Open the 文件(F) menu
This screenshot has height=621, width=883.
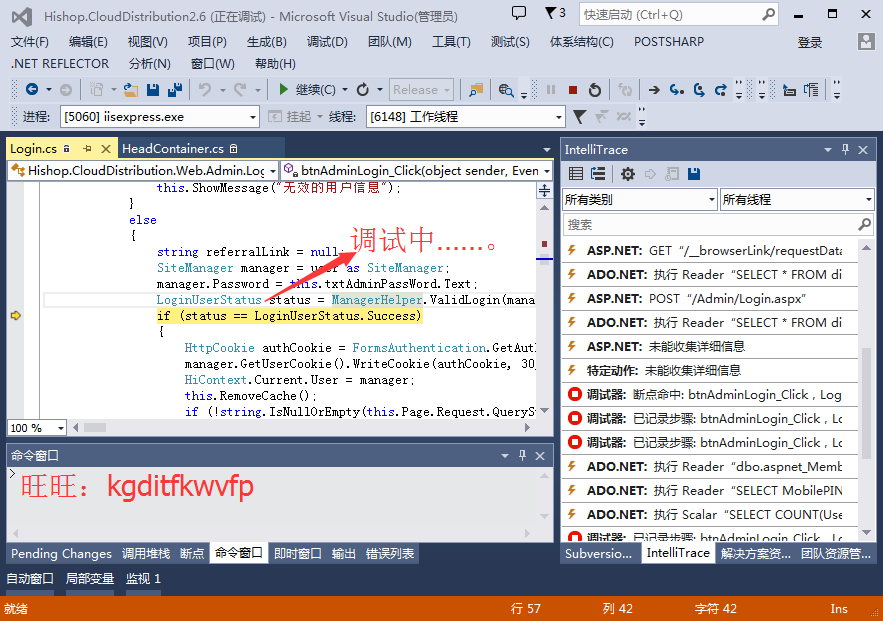click(30, 42)
